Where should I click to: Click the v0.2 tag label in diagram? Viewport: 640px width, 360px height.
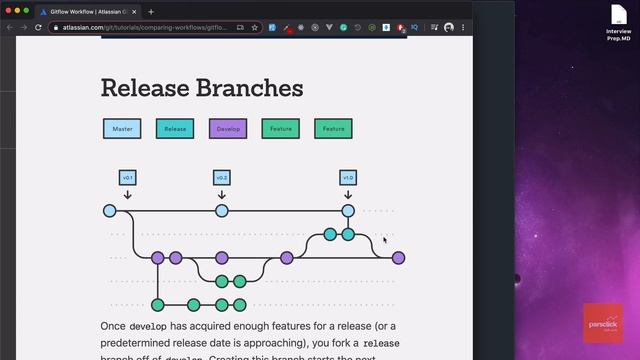(222, 178)
